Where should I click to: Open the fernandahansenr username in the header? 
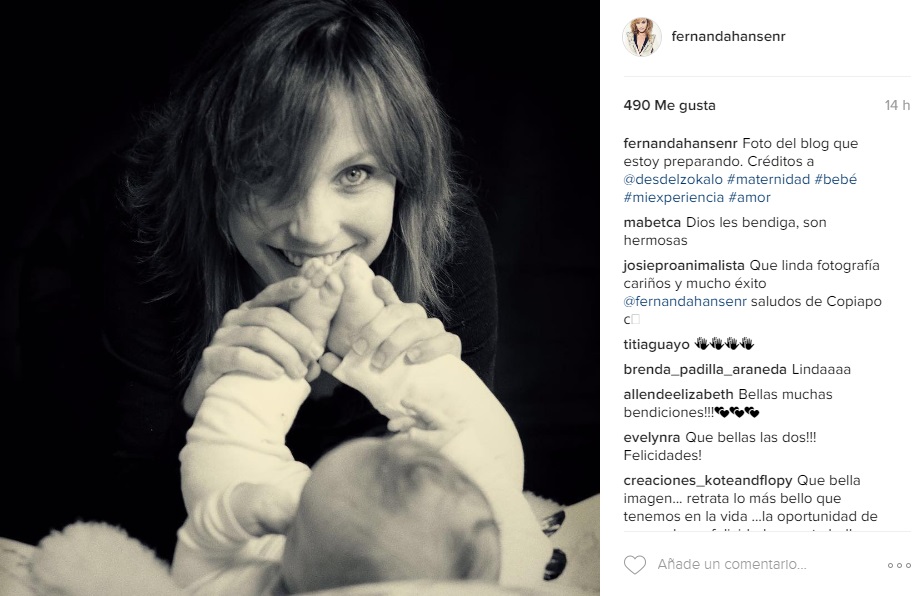[x=728, y=36]
